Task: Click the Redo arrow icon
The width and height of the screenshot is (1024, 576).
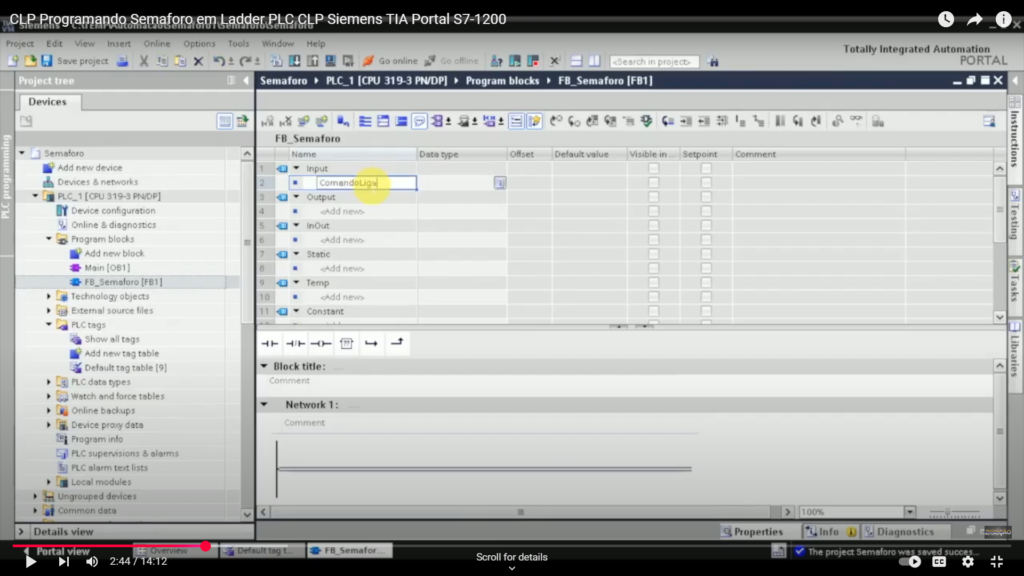Action: [x=246, y=61]
